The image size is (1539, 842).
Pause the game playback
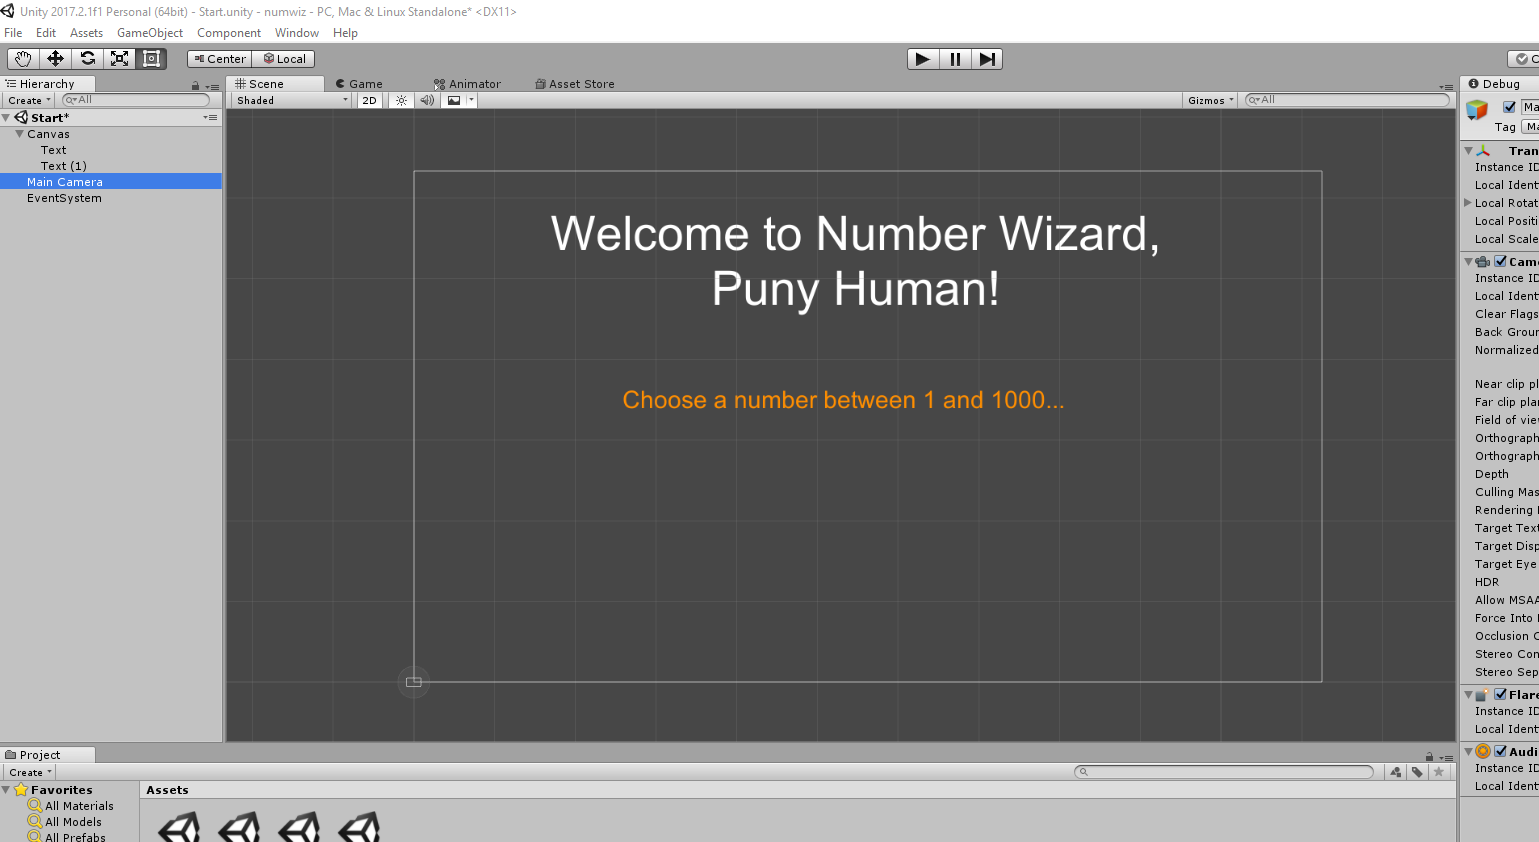point(955,59)
